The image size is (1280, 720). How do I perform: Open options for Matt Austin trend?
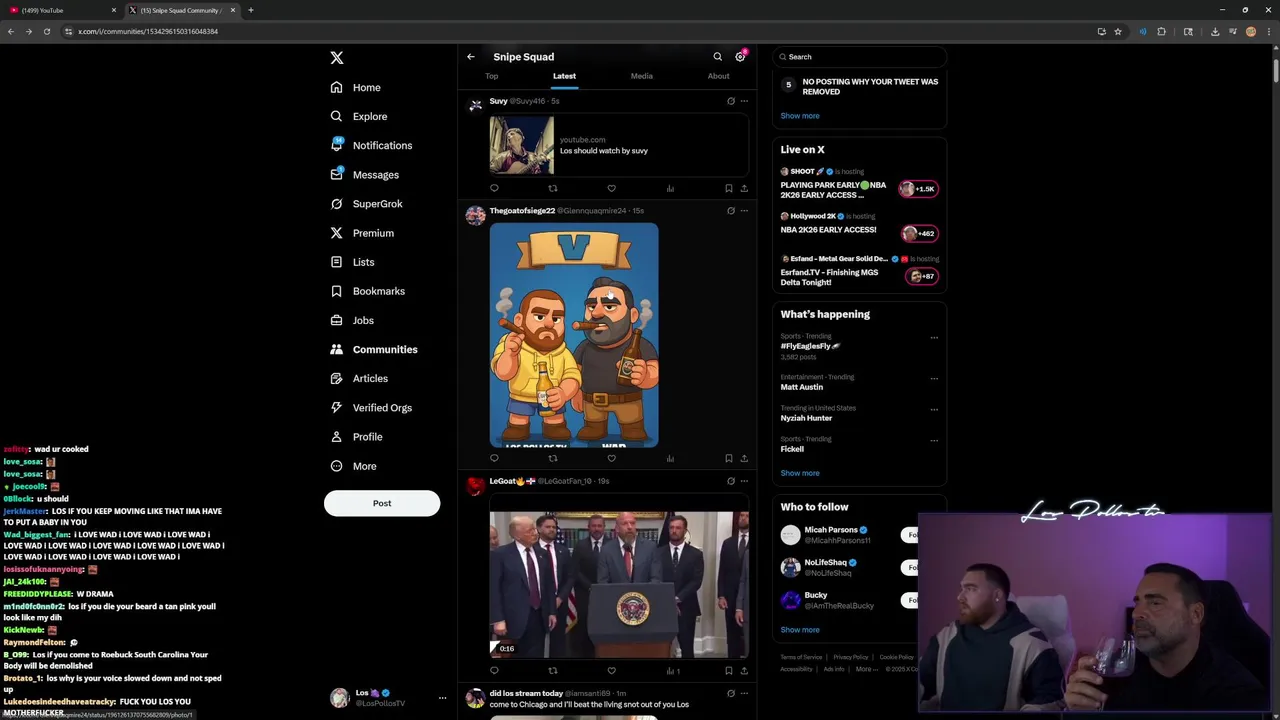point(934,379)
